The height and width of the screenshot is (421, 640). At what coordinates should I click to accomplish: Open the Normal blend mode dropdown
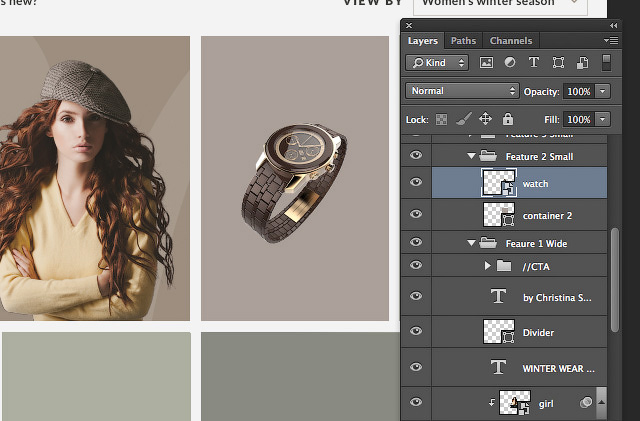click(462, 91)
